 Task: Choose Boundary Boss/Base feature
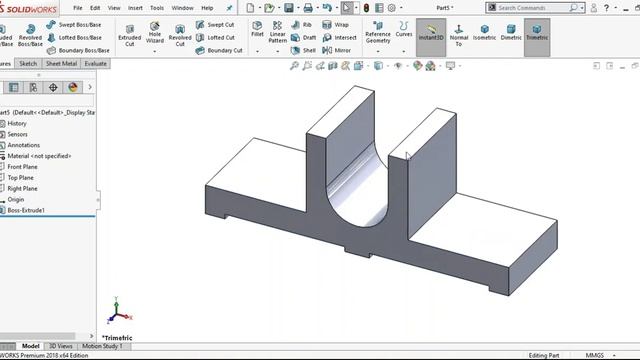click(78, 51)
